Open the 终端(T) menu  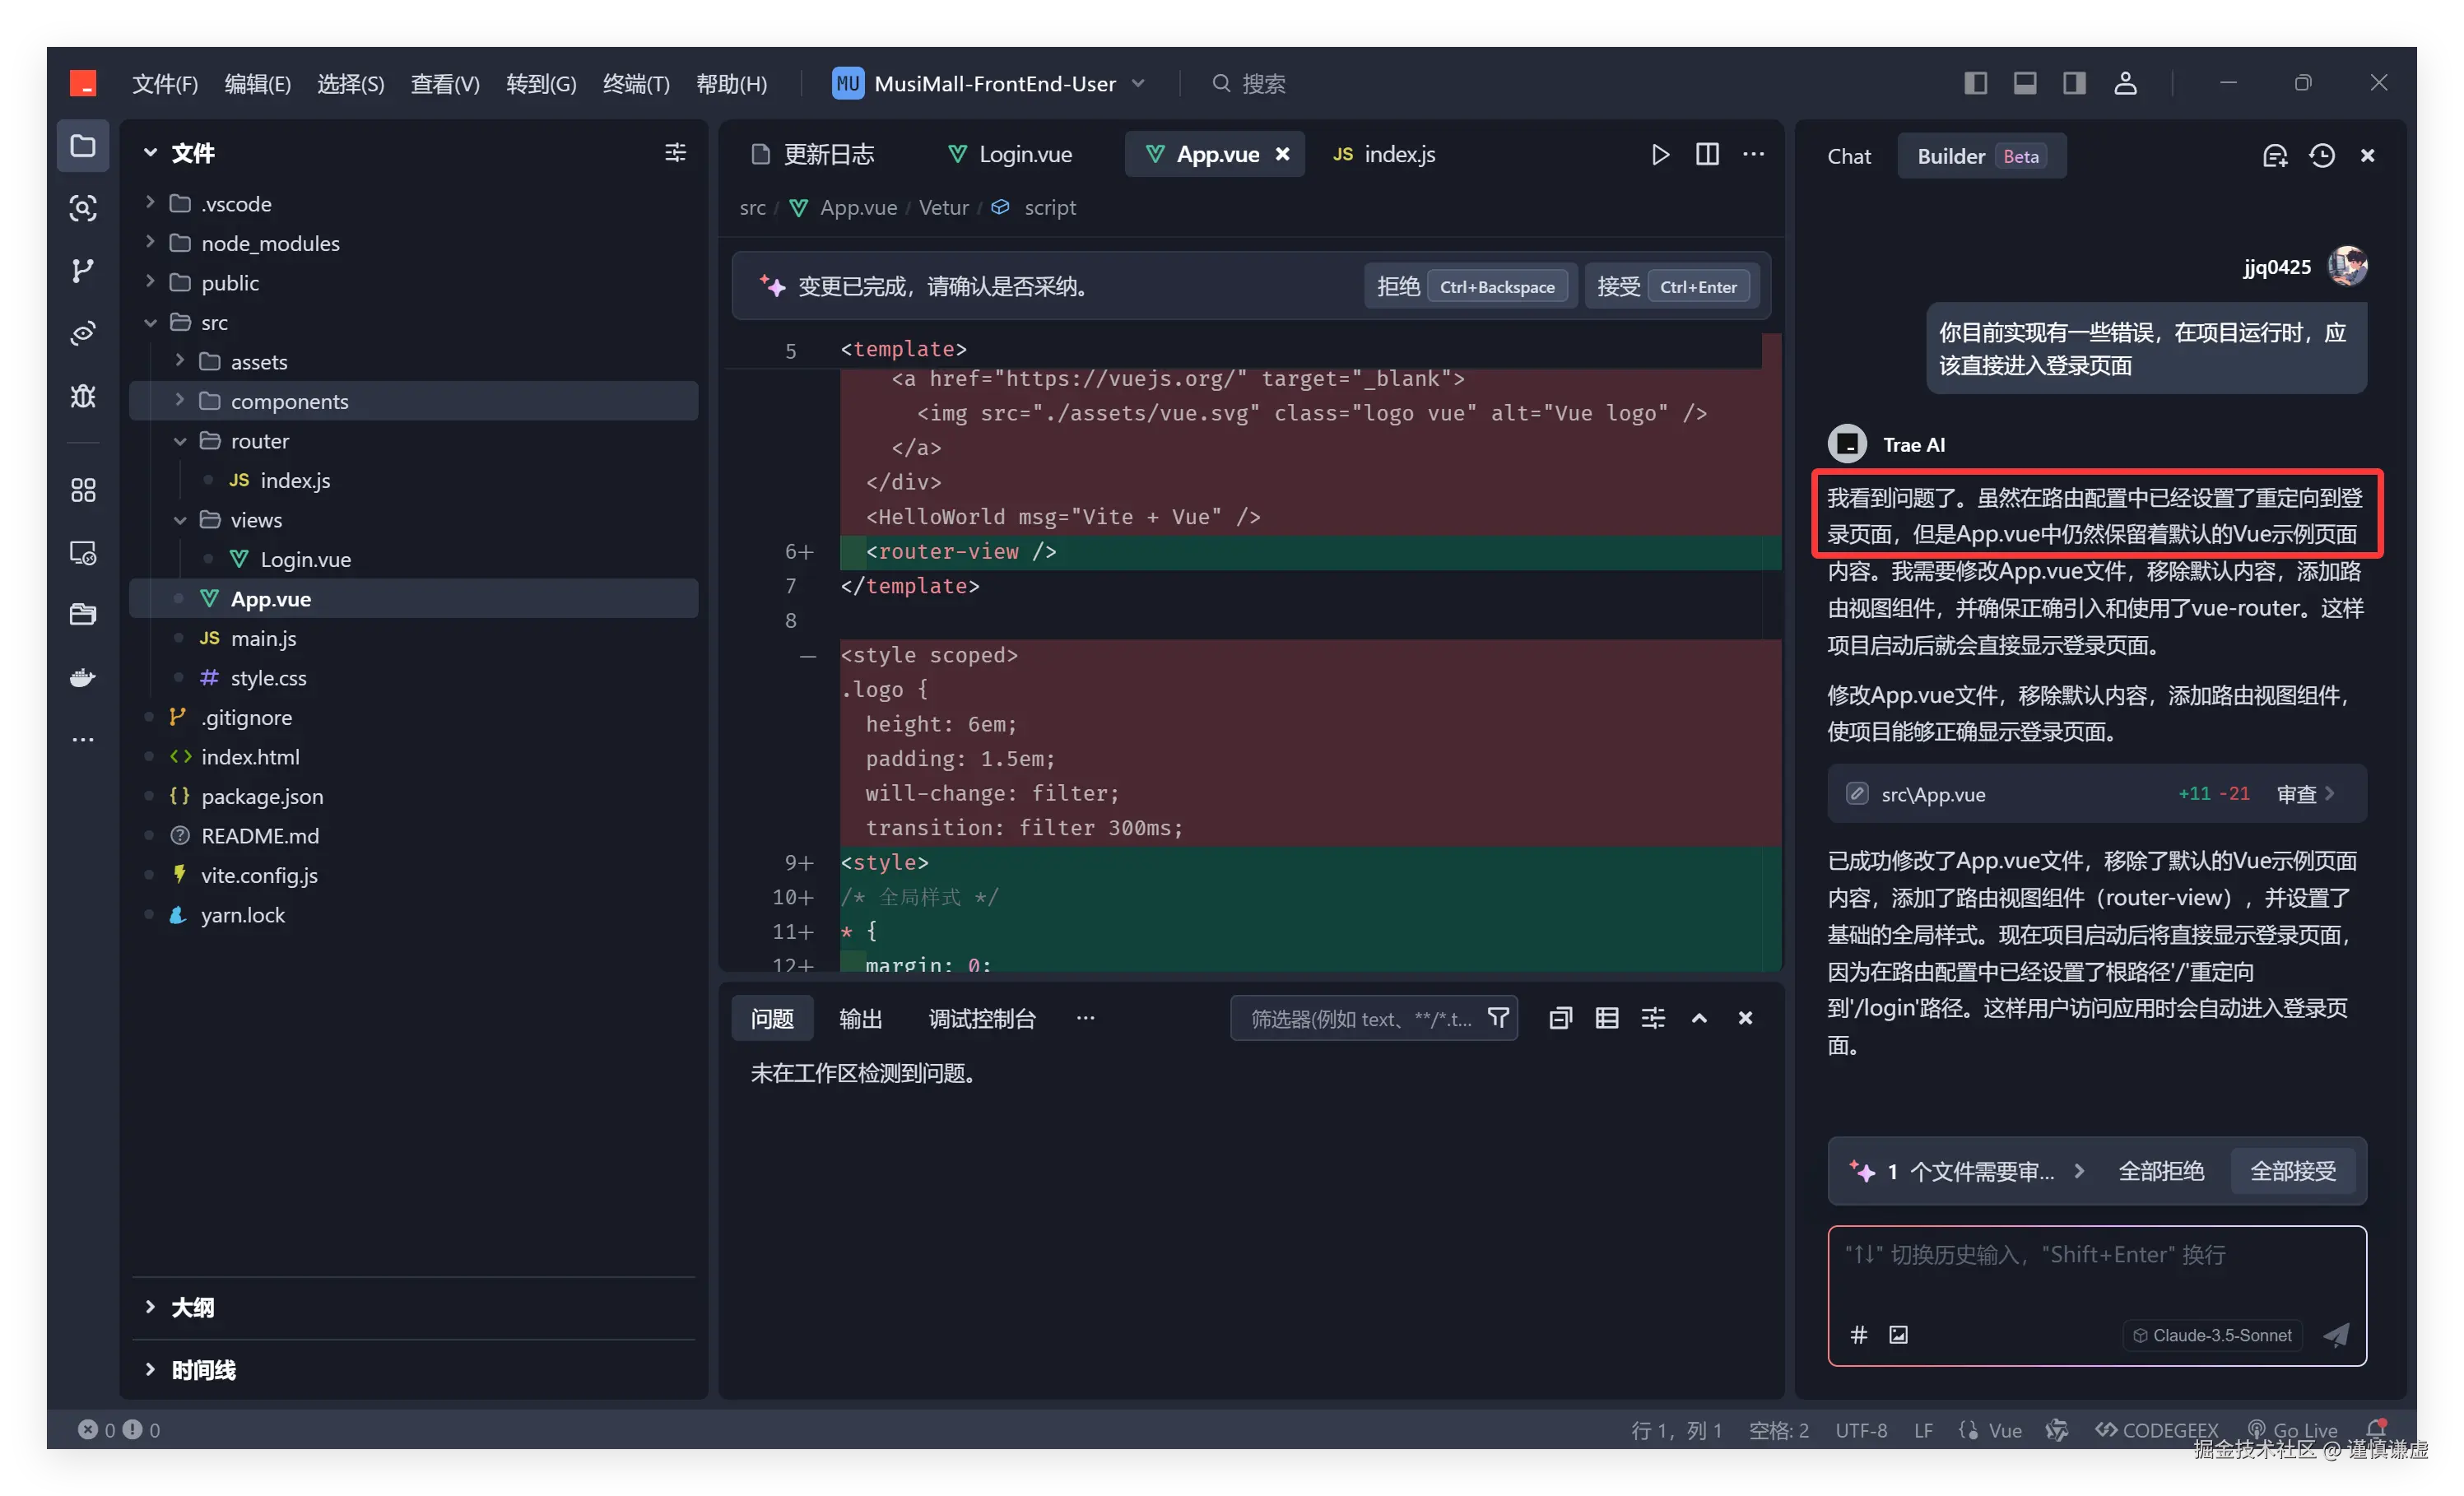pos(636,84)
